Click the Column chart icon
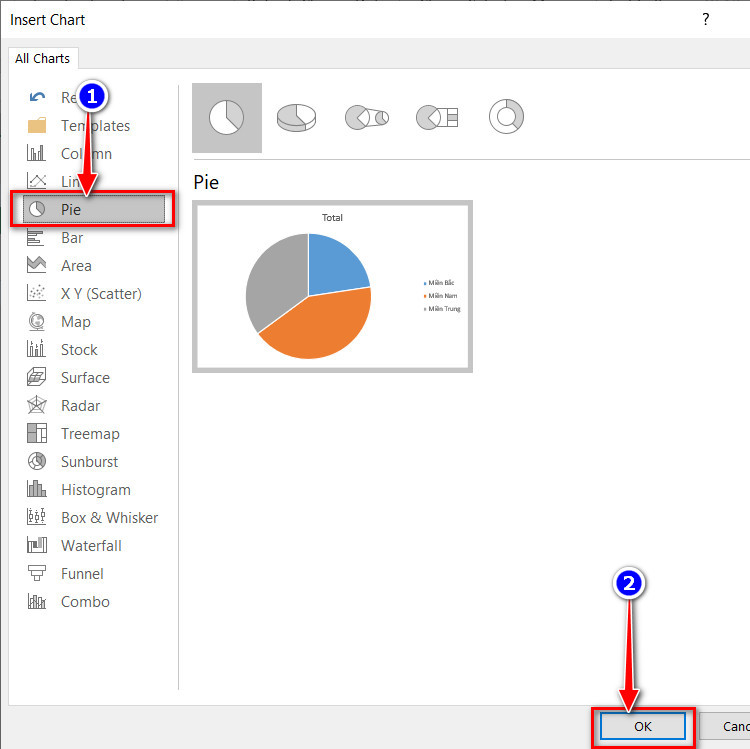This screenshot has width=750, height=749. (36, 153)
